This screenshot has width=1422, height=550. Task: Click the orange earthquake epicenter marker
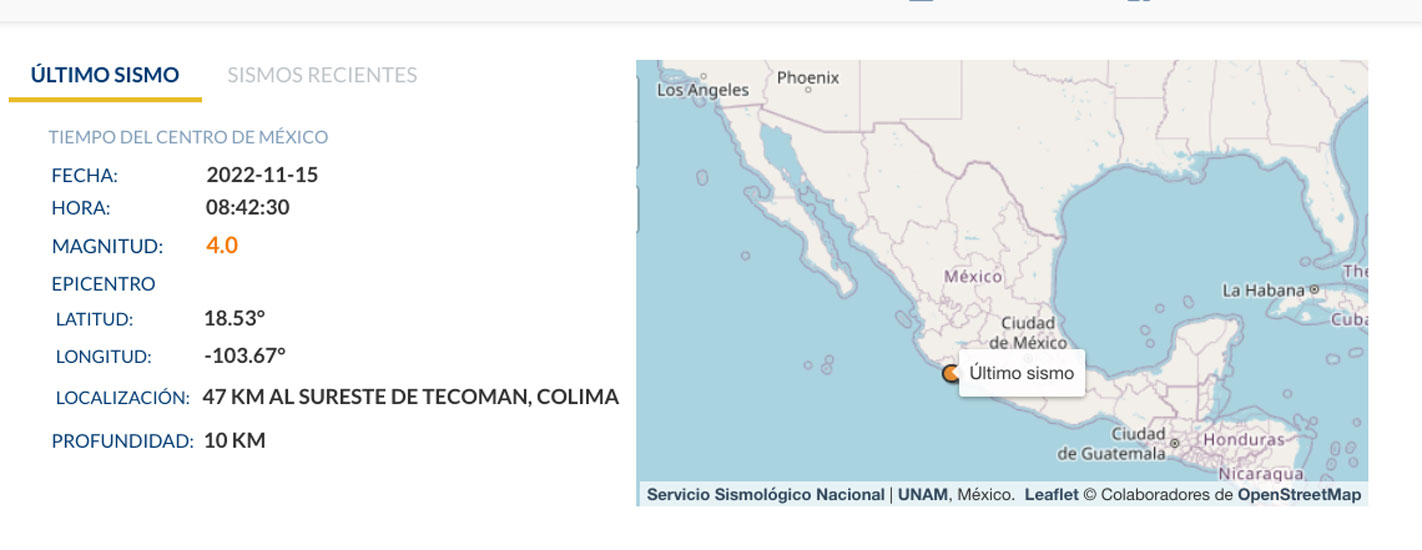click(x=949, y=374)
